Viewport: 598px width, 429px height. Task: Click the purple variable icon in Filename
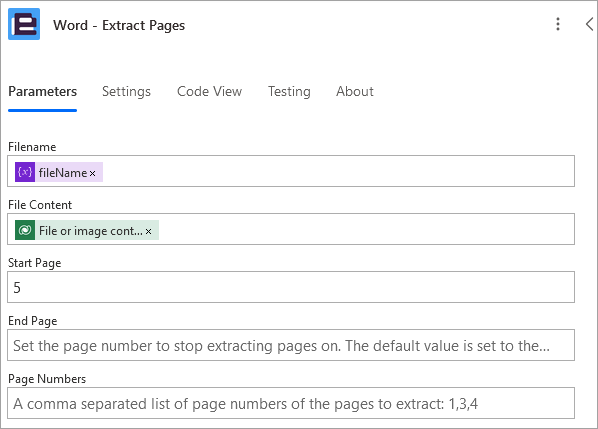[x=25, y=172]
